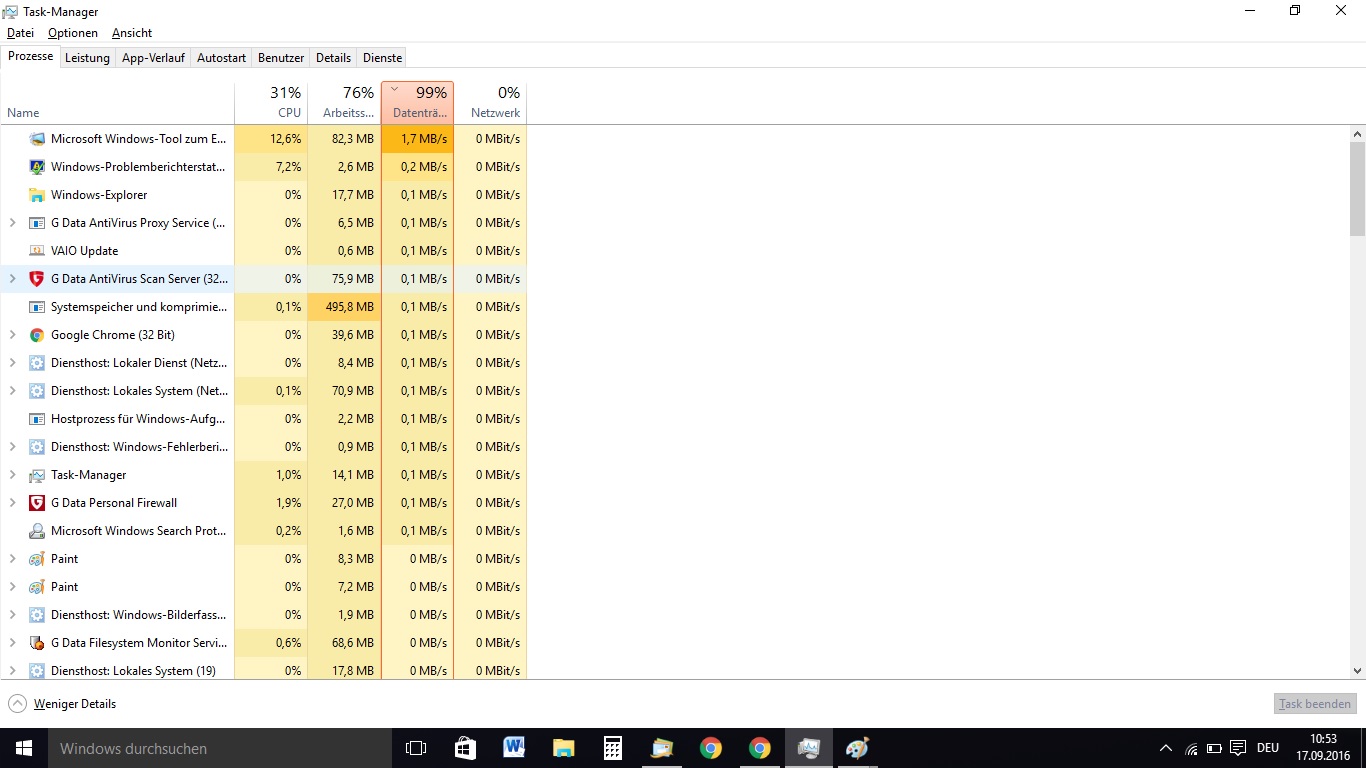Image resolution: width=1366 pixels, height=768 pixels.
Task: Click the scrollbar up arrow
Action: point(1357,133)
